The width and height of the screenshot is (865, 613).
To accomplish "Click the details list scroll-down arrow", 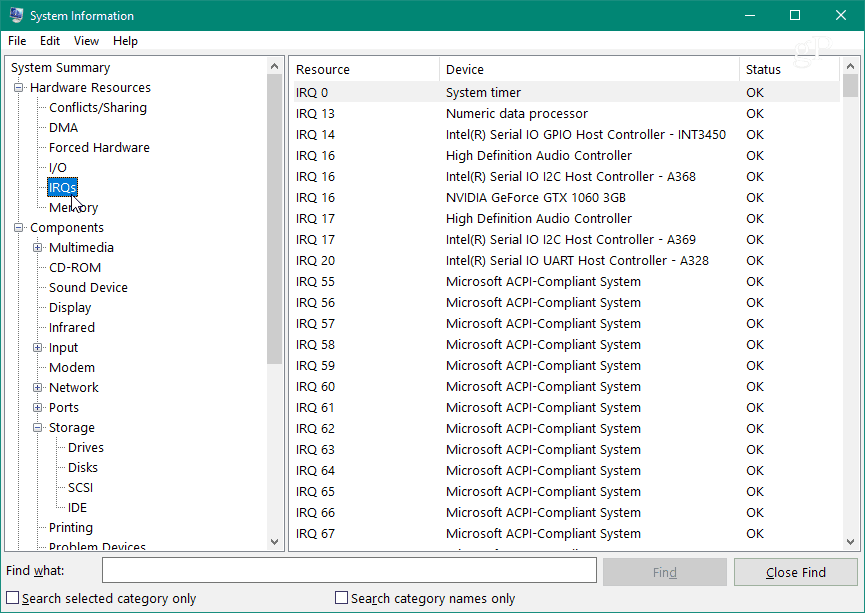I will pyautogui.click(x=850, y=542).
